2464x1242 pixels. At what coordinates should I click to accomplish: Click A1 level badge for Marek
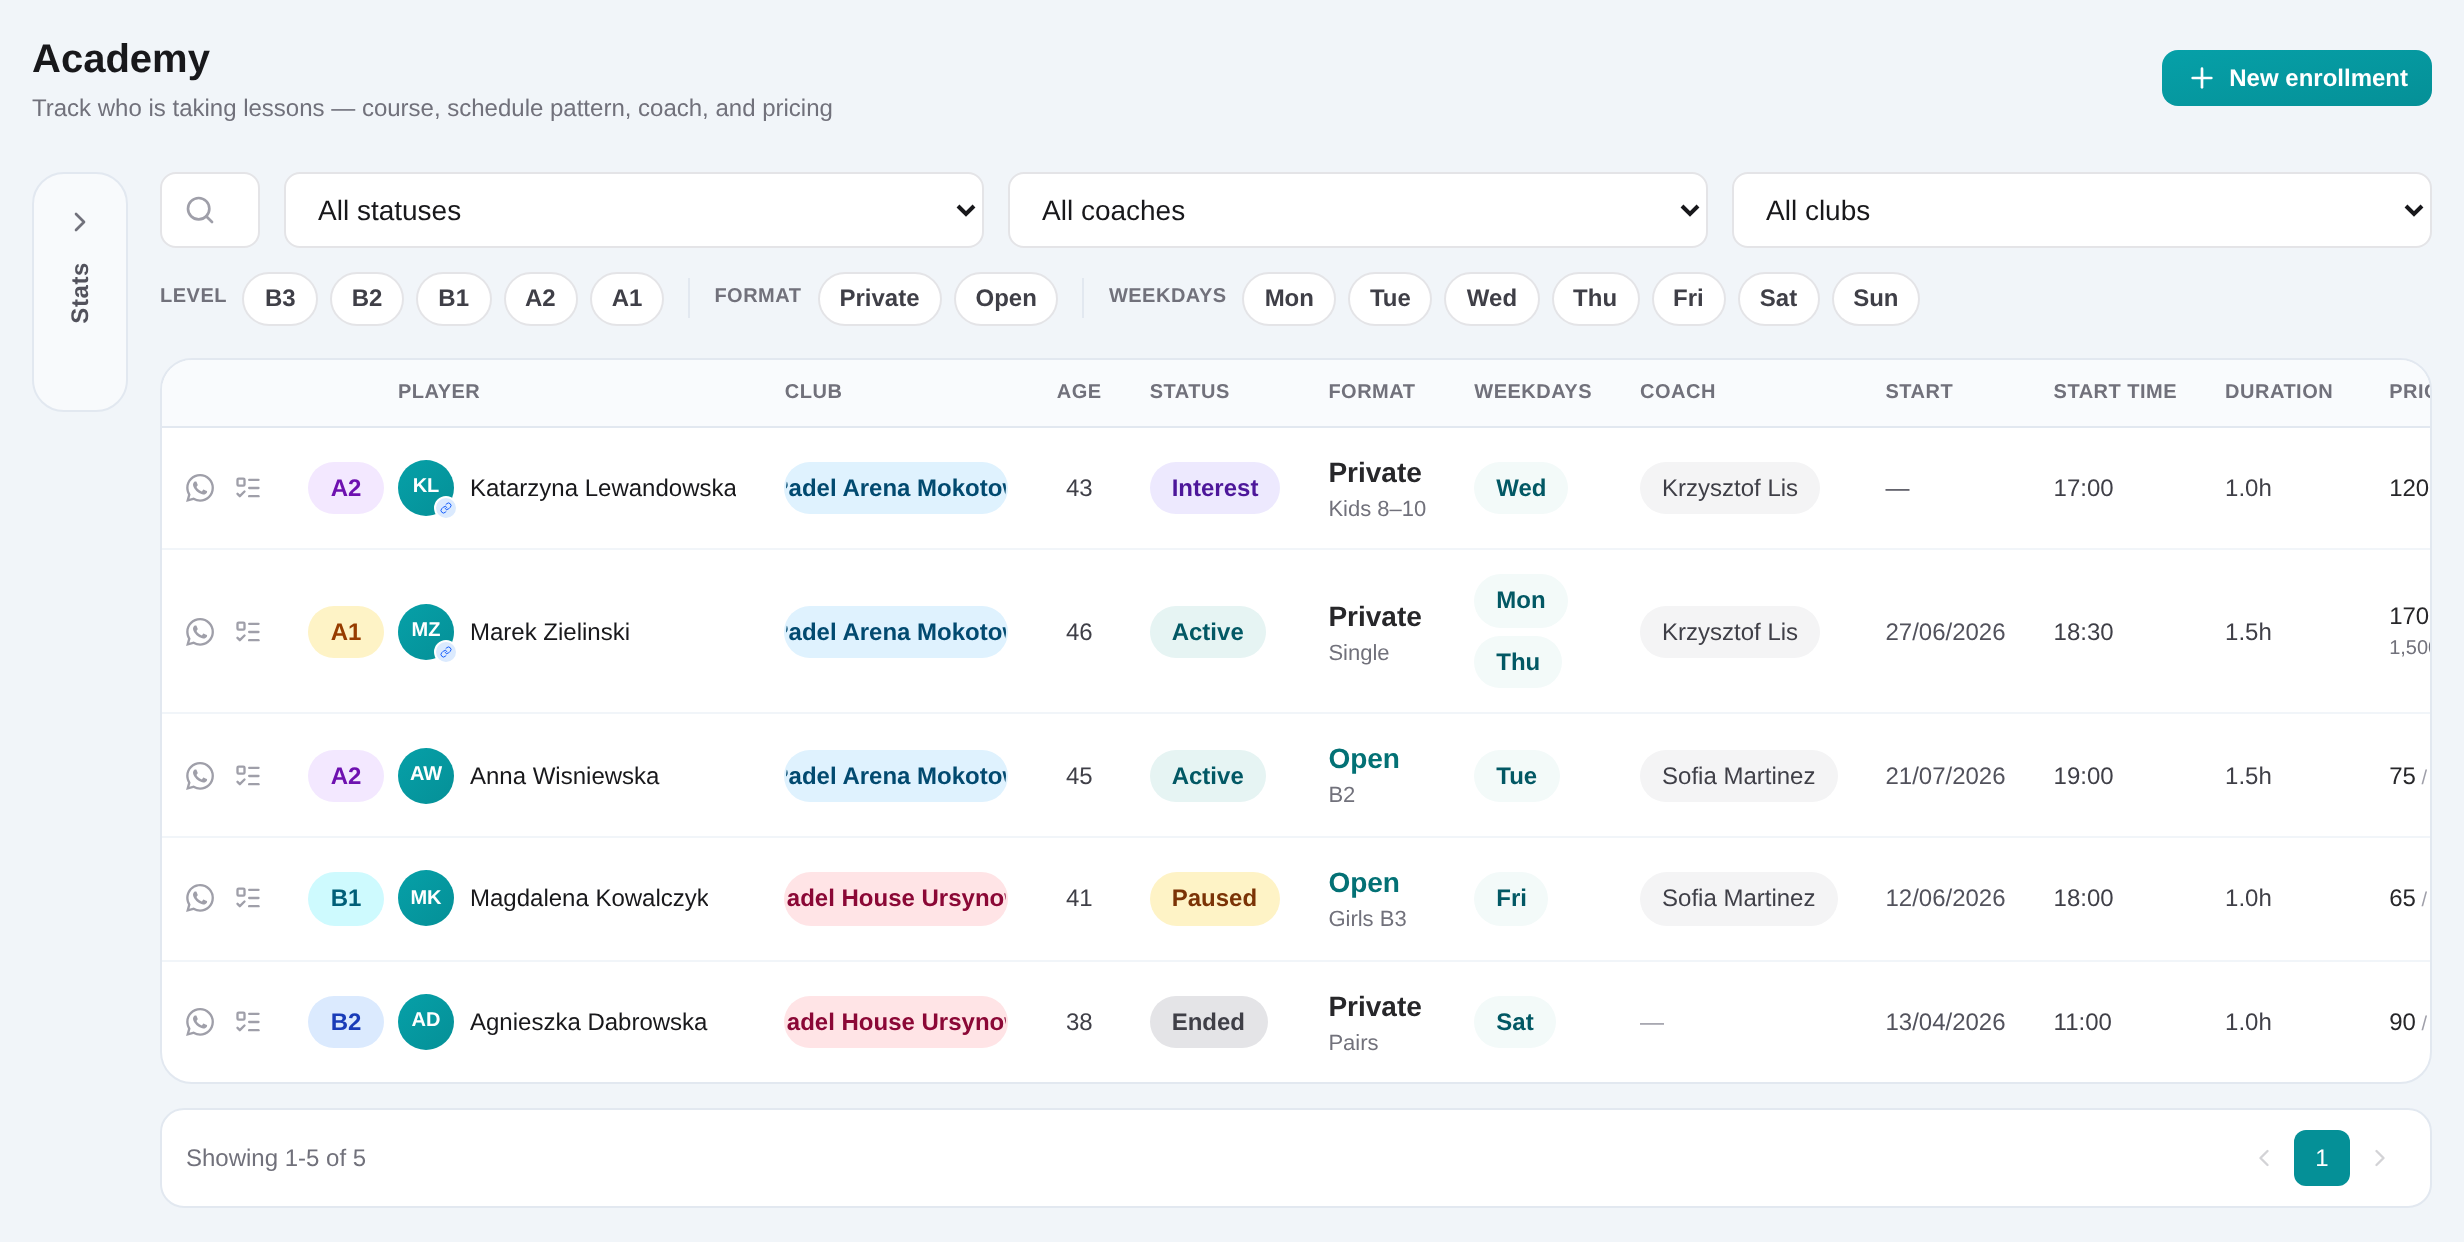tap(346, 632)
